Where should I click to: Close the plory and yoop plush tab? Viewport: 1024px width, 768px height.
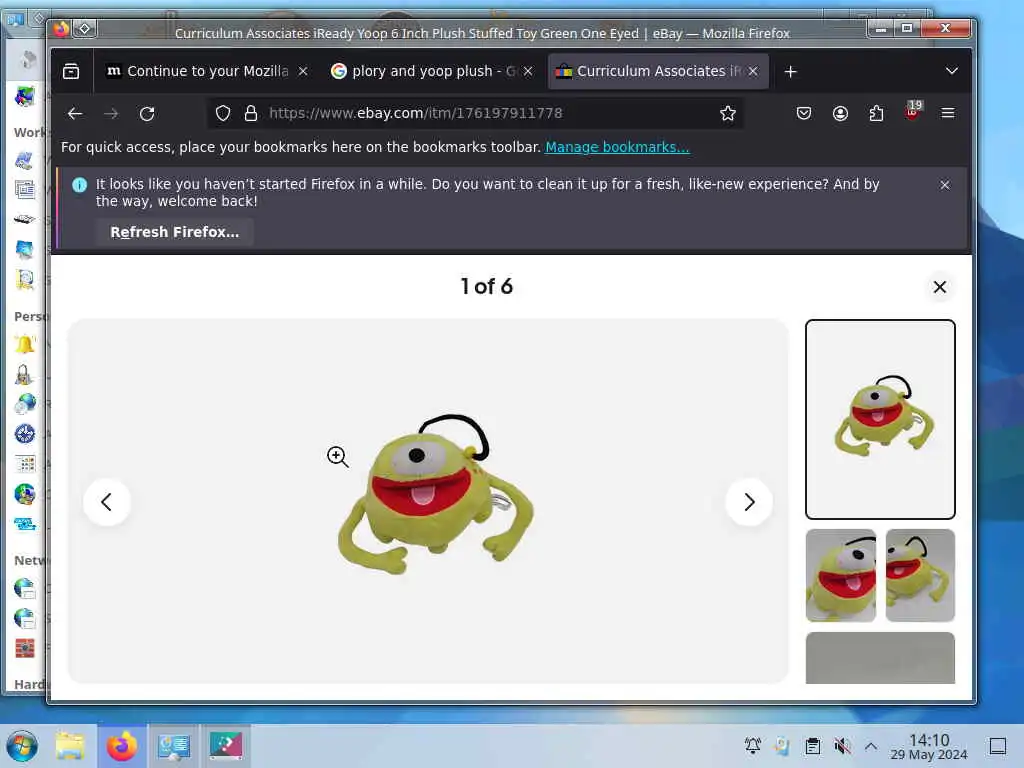528,71
